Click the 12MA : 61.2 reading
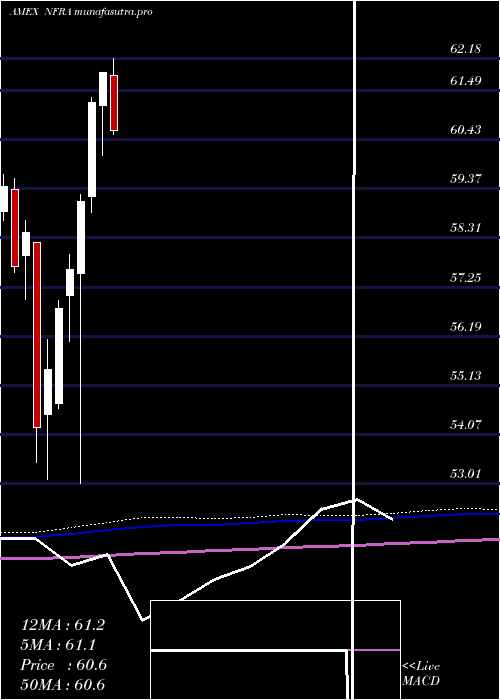500x700 pixels. tap(63, 625)
